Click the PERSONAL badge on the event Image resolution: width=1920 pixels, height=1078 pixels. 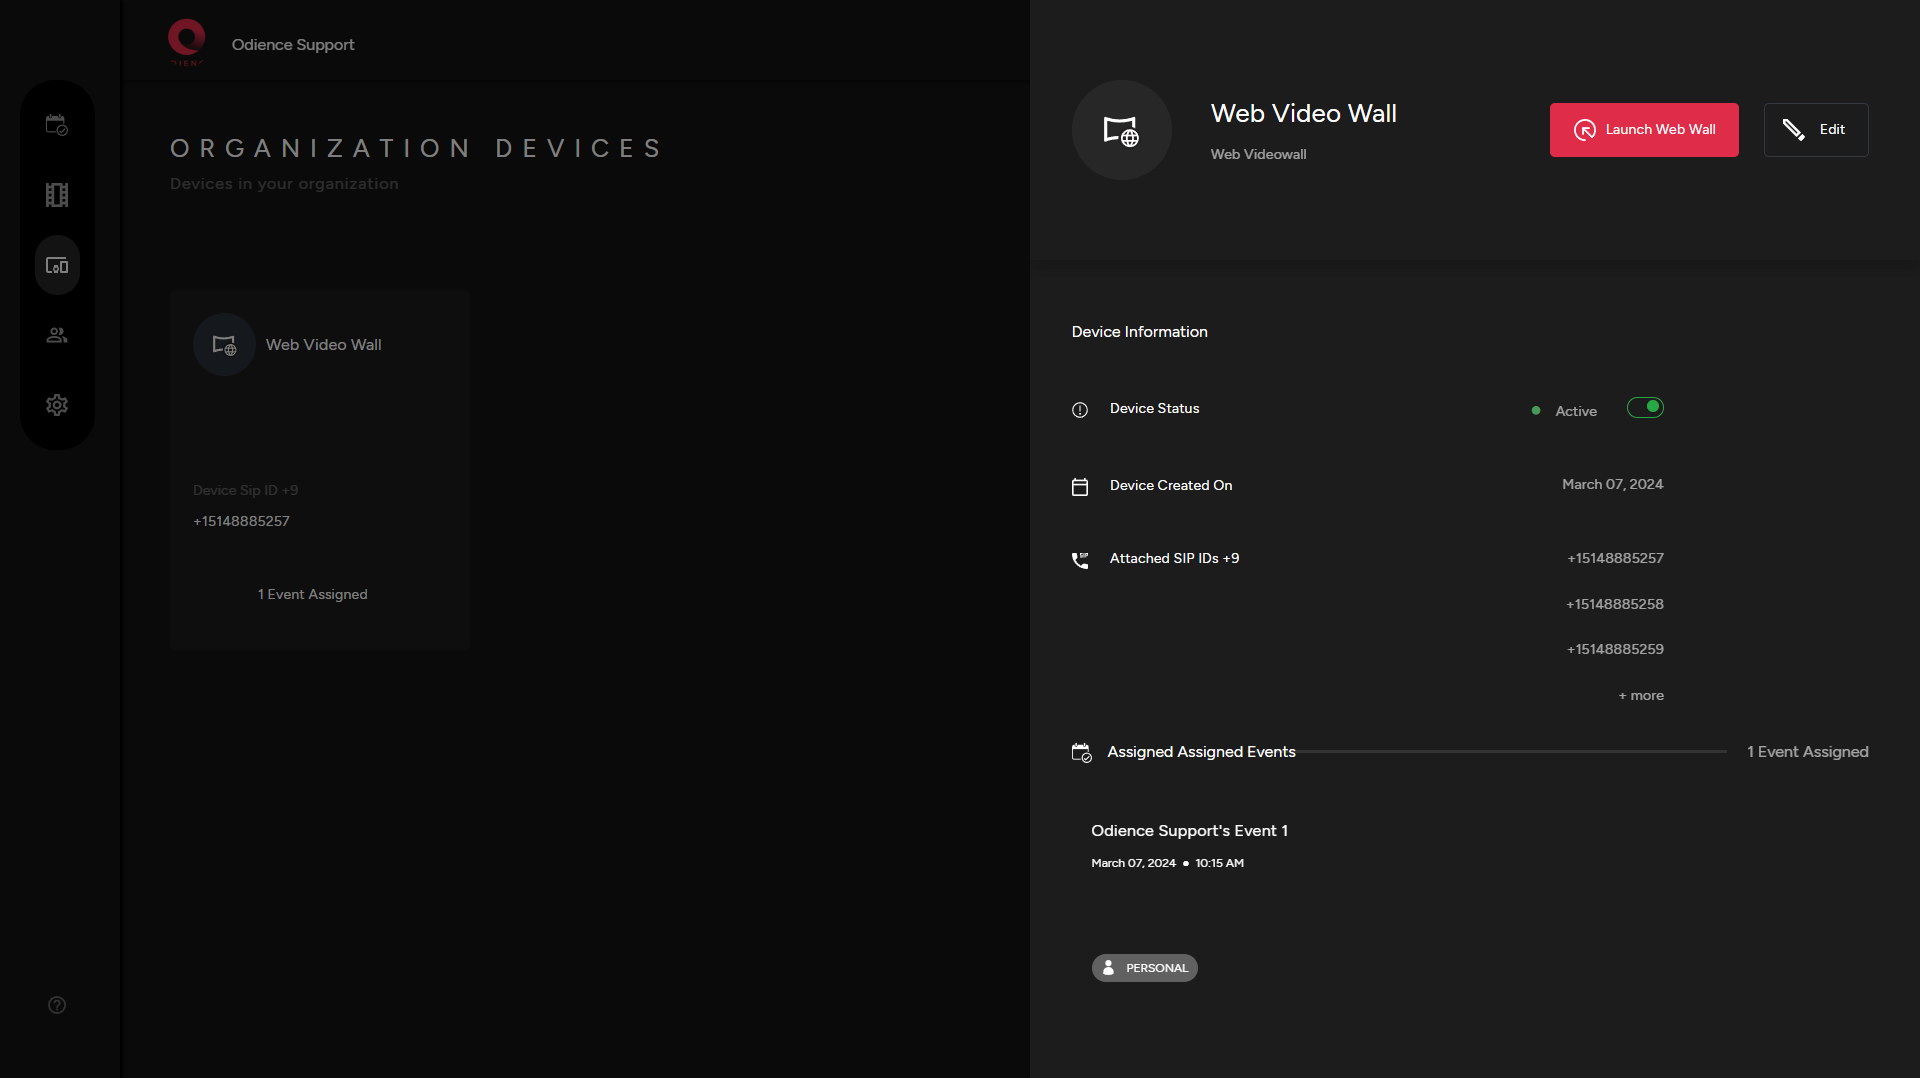tap(1144, 967)
